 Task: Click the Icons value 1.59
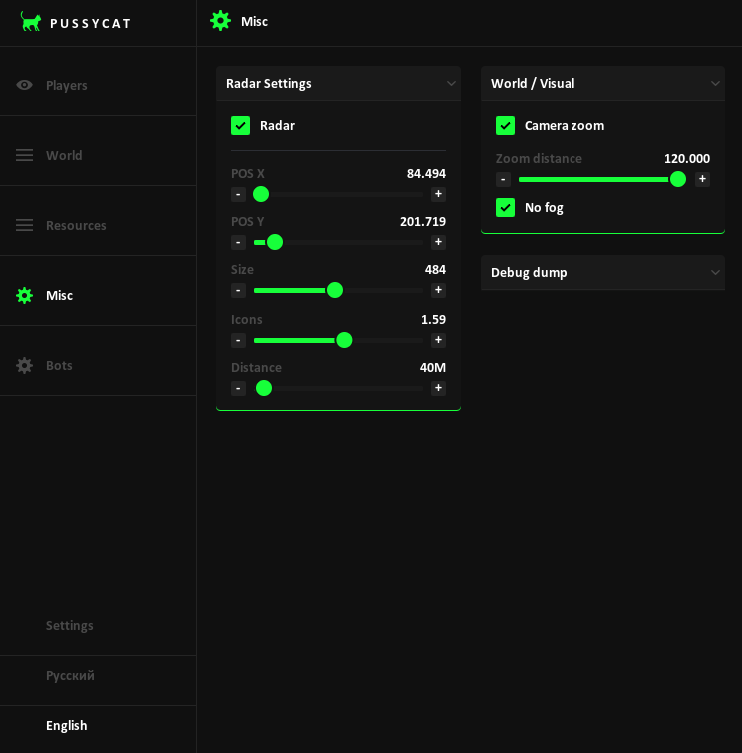pyautogui.click(x=433, y=319)
